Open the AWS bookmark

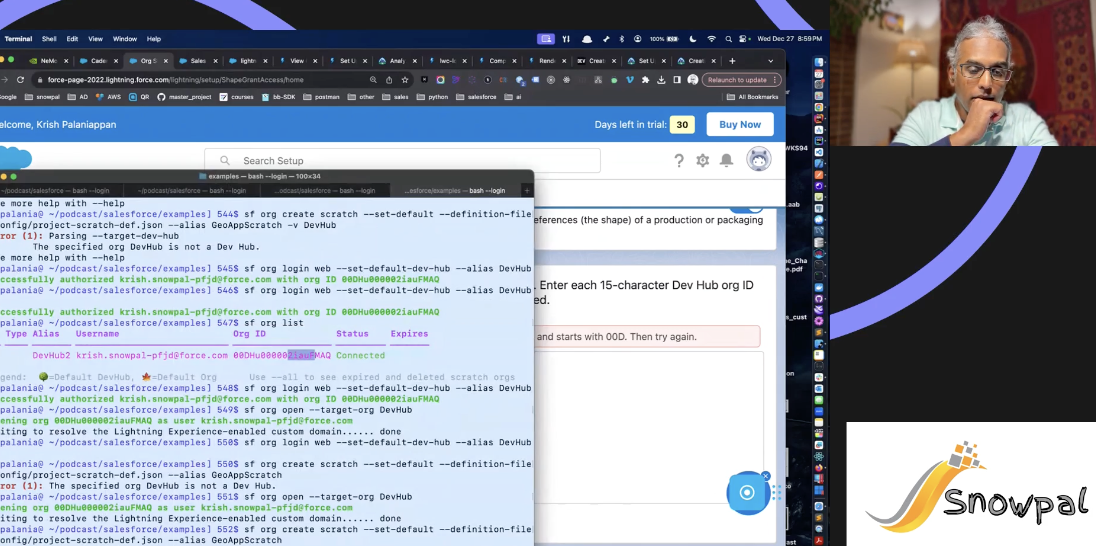(109, 97)
